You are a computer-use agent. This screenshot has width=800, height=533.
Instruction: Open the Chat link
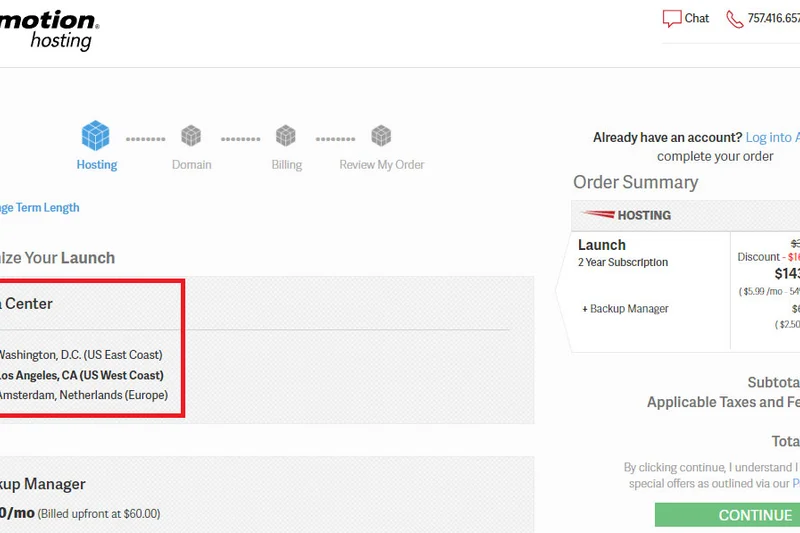(x=696, y=18)
